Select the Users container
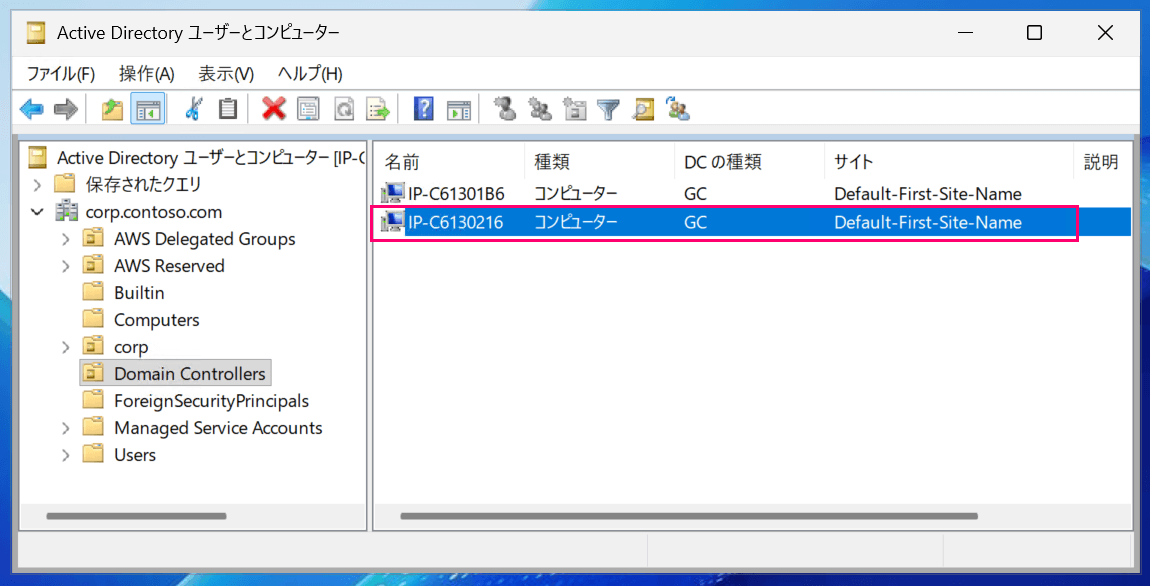The height and width of the screenshot is (586, 1150). pos(135,455)
